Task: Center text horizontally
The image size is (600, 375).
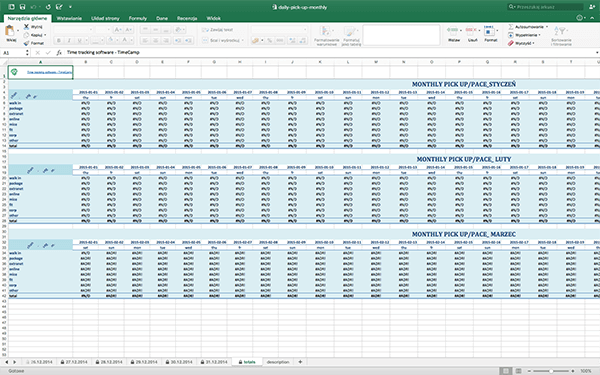Action: pyautogui.click(x=155, y=40)
